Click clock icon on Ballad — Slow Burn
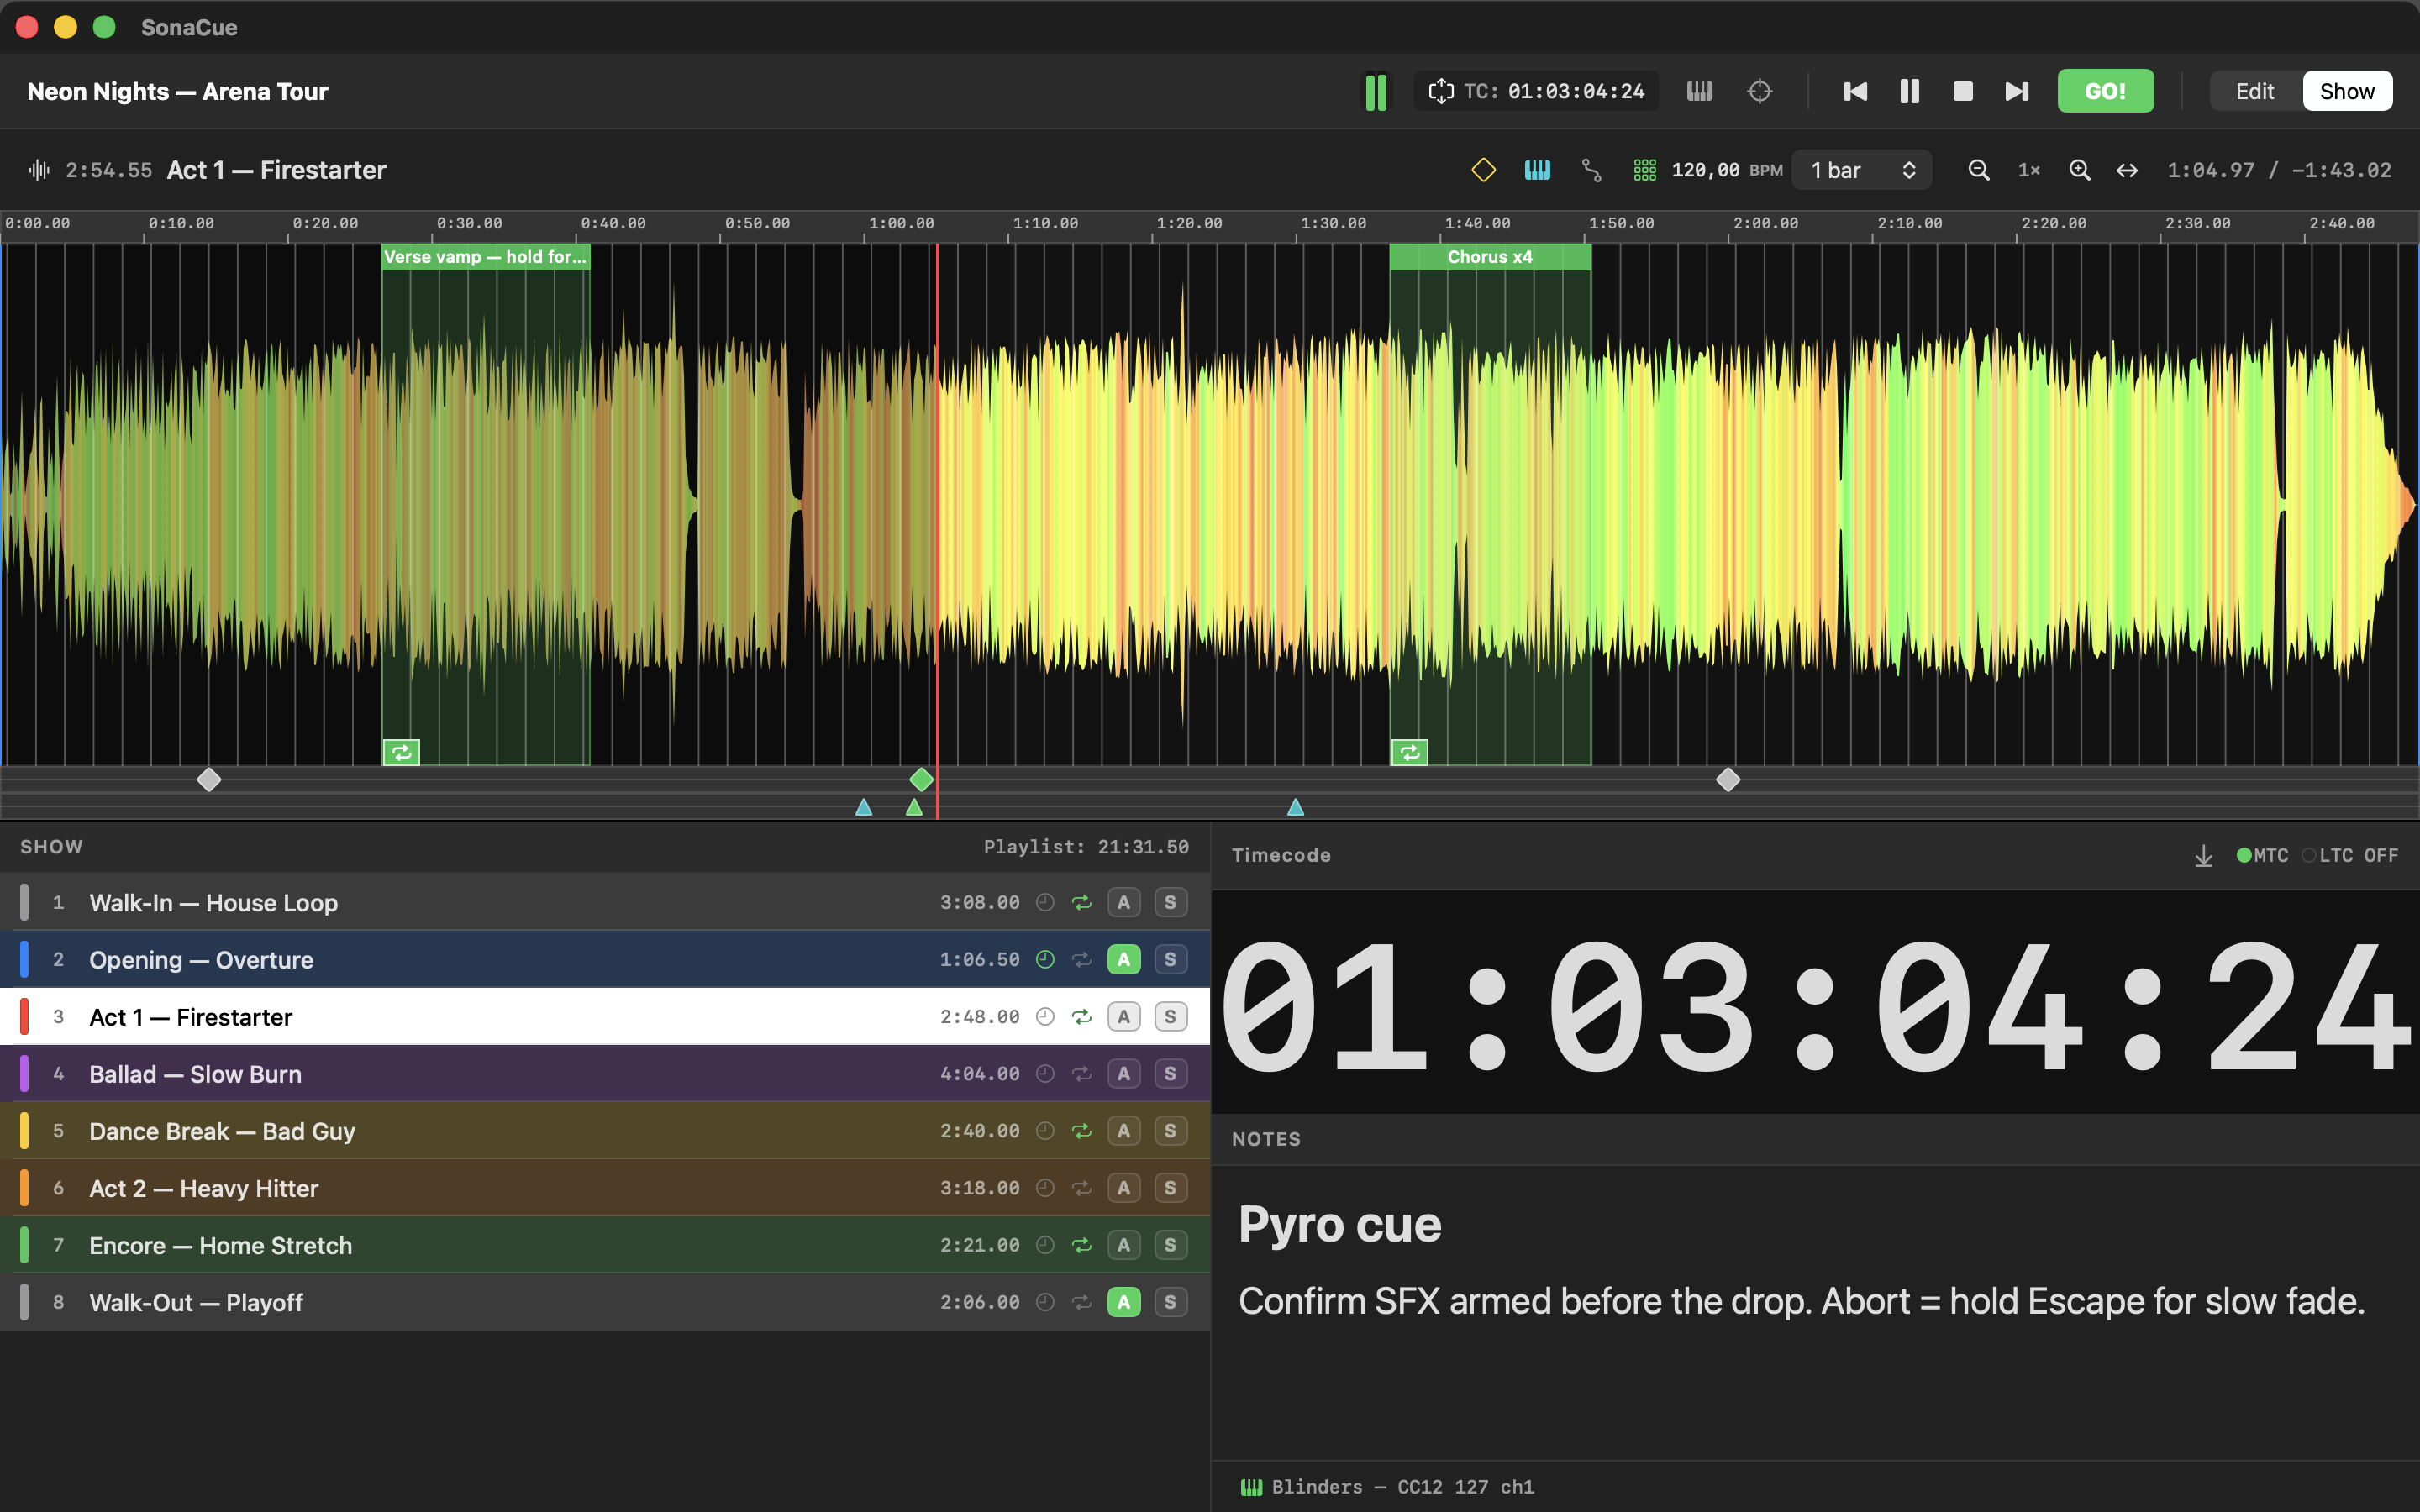This screenshot has height=1512, width=2420. coord(1045,1073)
